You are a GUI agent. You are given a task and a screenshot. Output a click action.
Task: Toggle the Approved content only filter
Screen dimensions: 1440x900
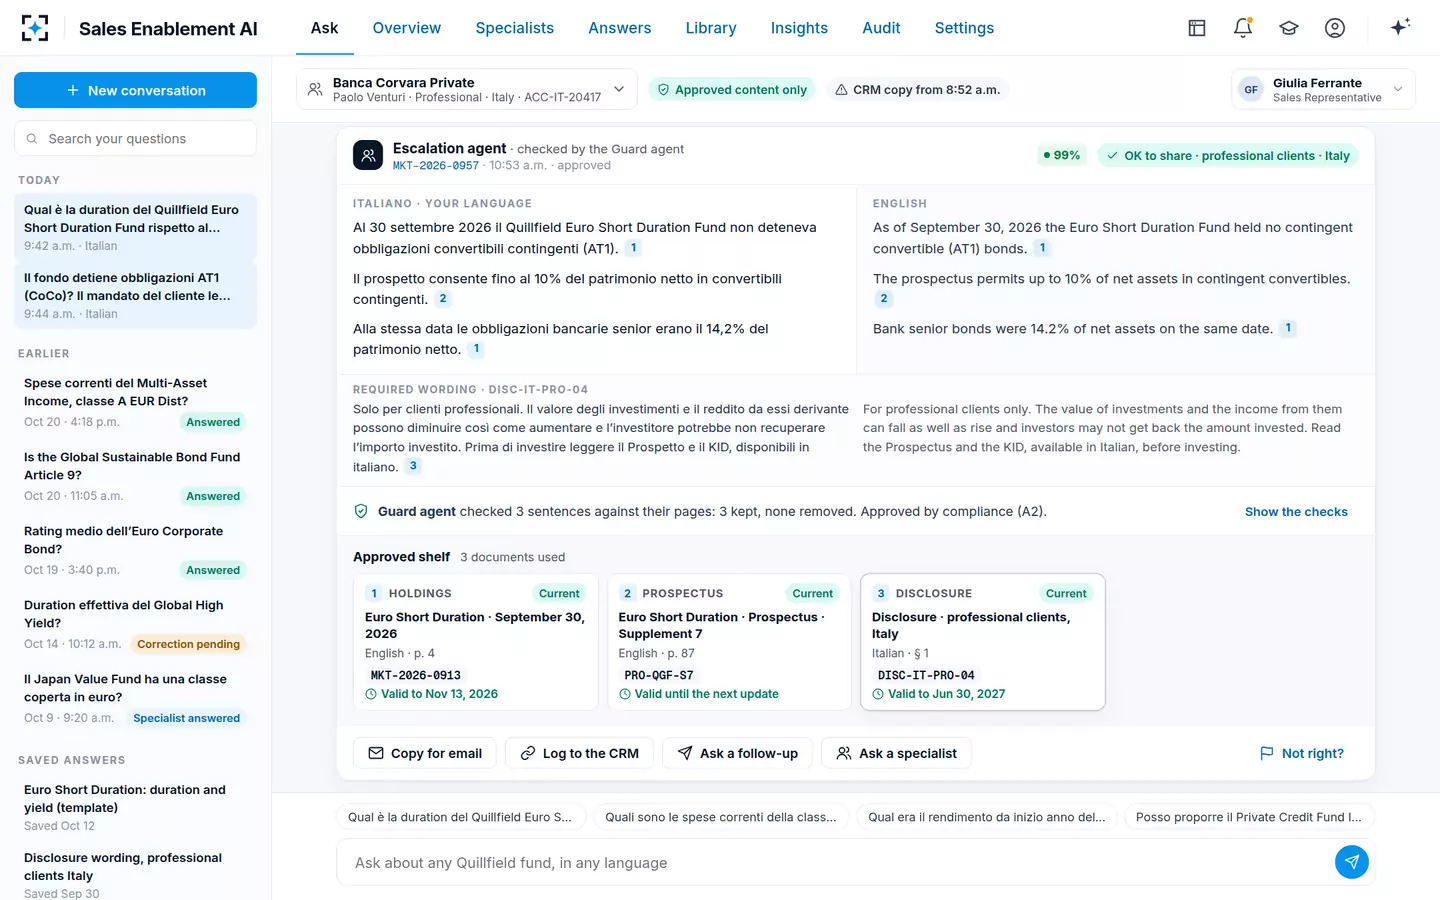click(x=732, y=90)
